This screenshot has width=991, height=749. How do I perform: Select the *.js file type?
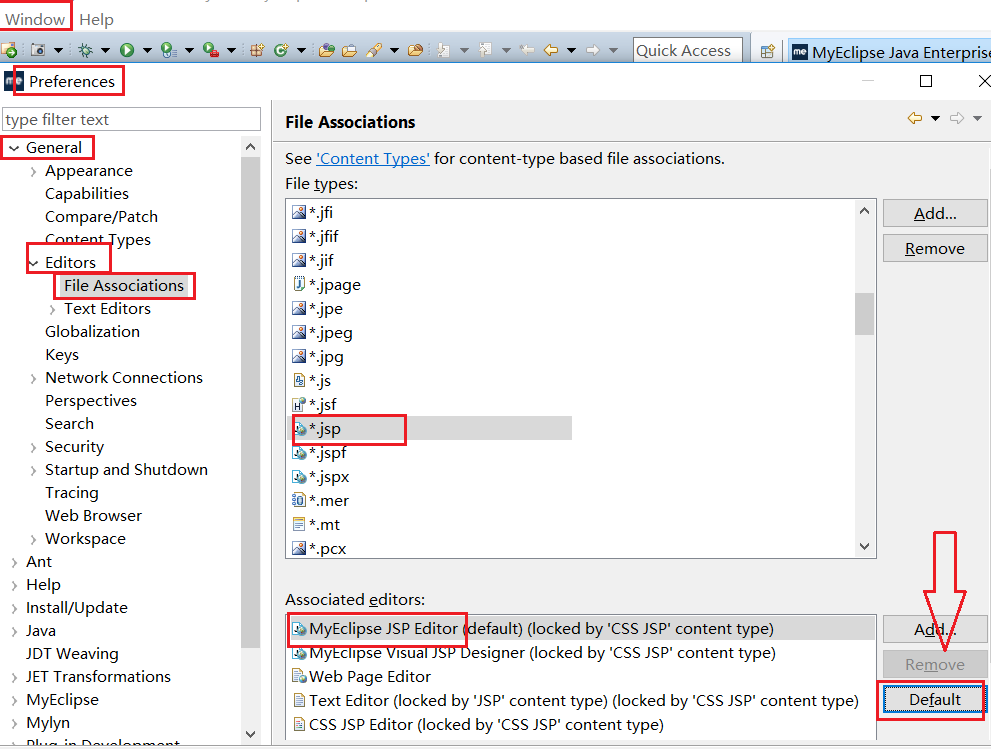tap(311, 381)
